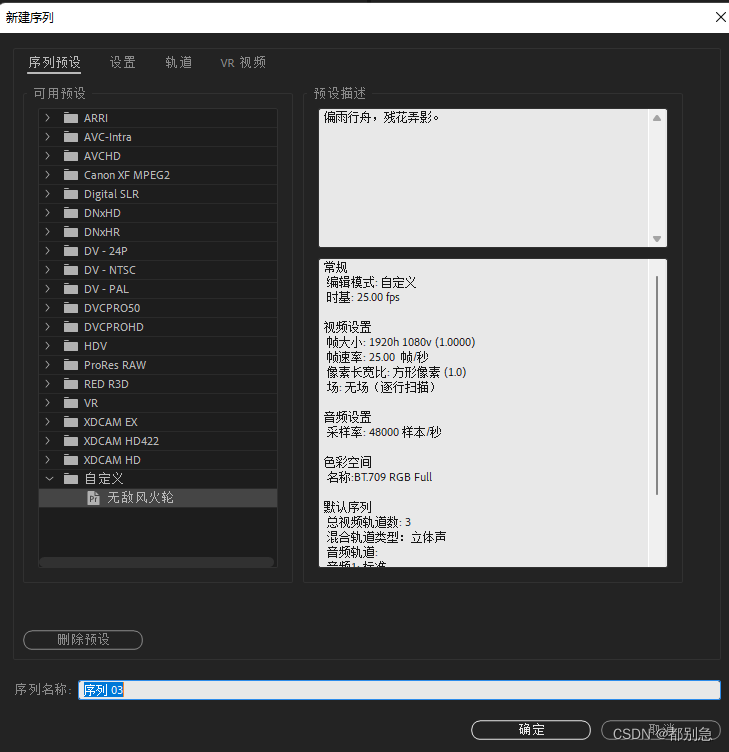The image size is (729, 752).
Task: Expand the ARRI preset folder
Action: tap(47, 118)
